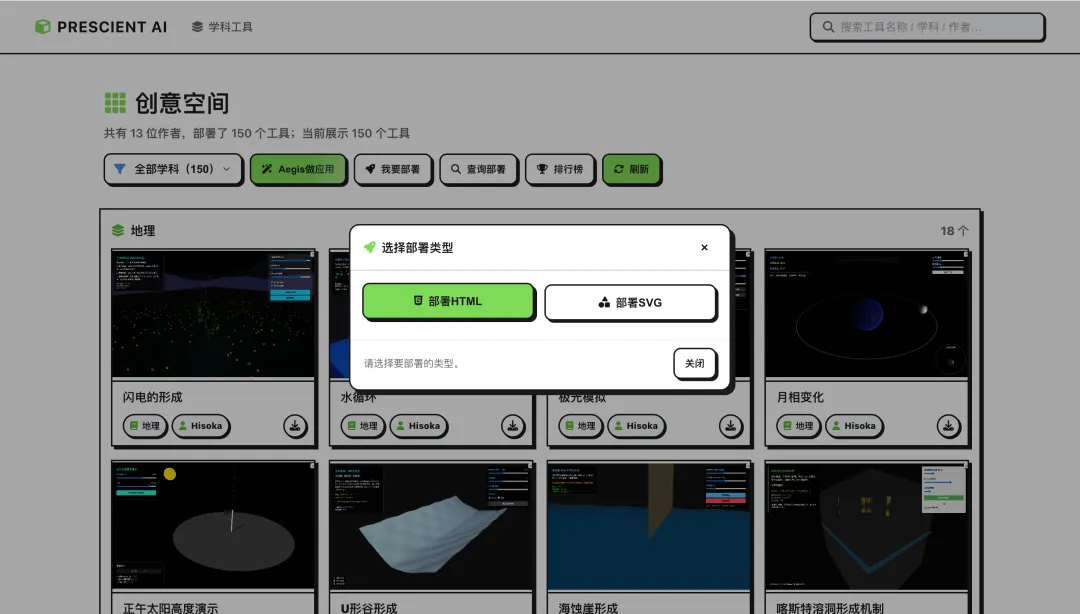Screen dimensions: 1080x614
Task: Click the layers icon beside 地理 header
Action: point(118,231)
